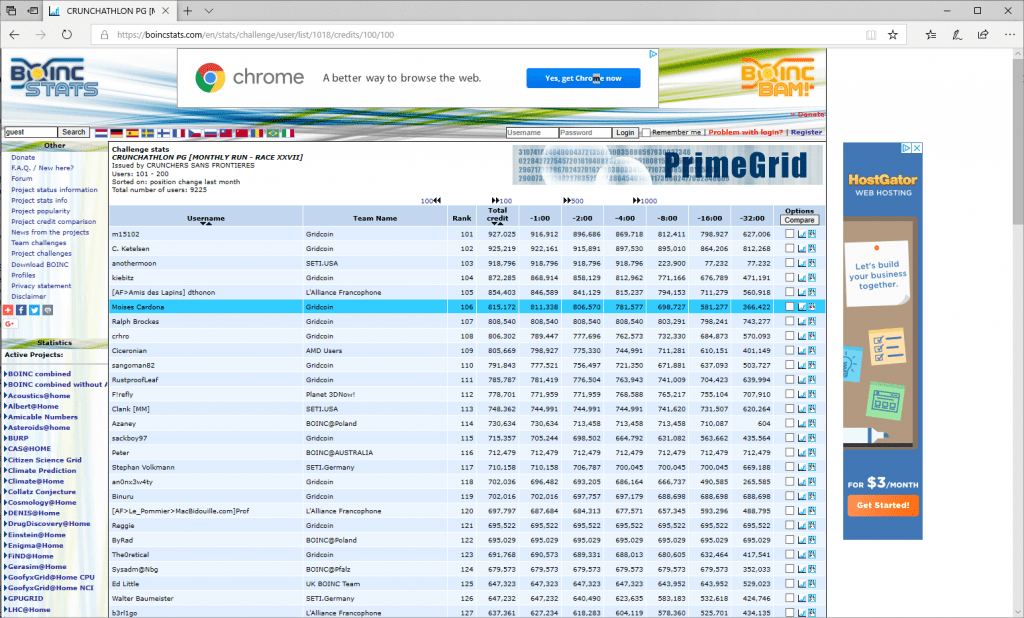This screenshot has height=618, width=1024.
Task: Switch language with the Czech flag
Action: 195,133
